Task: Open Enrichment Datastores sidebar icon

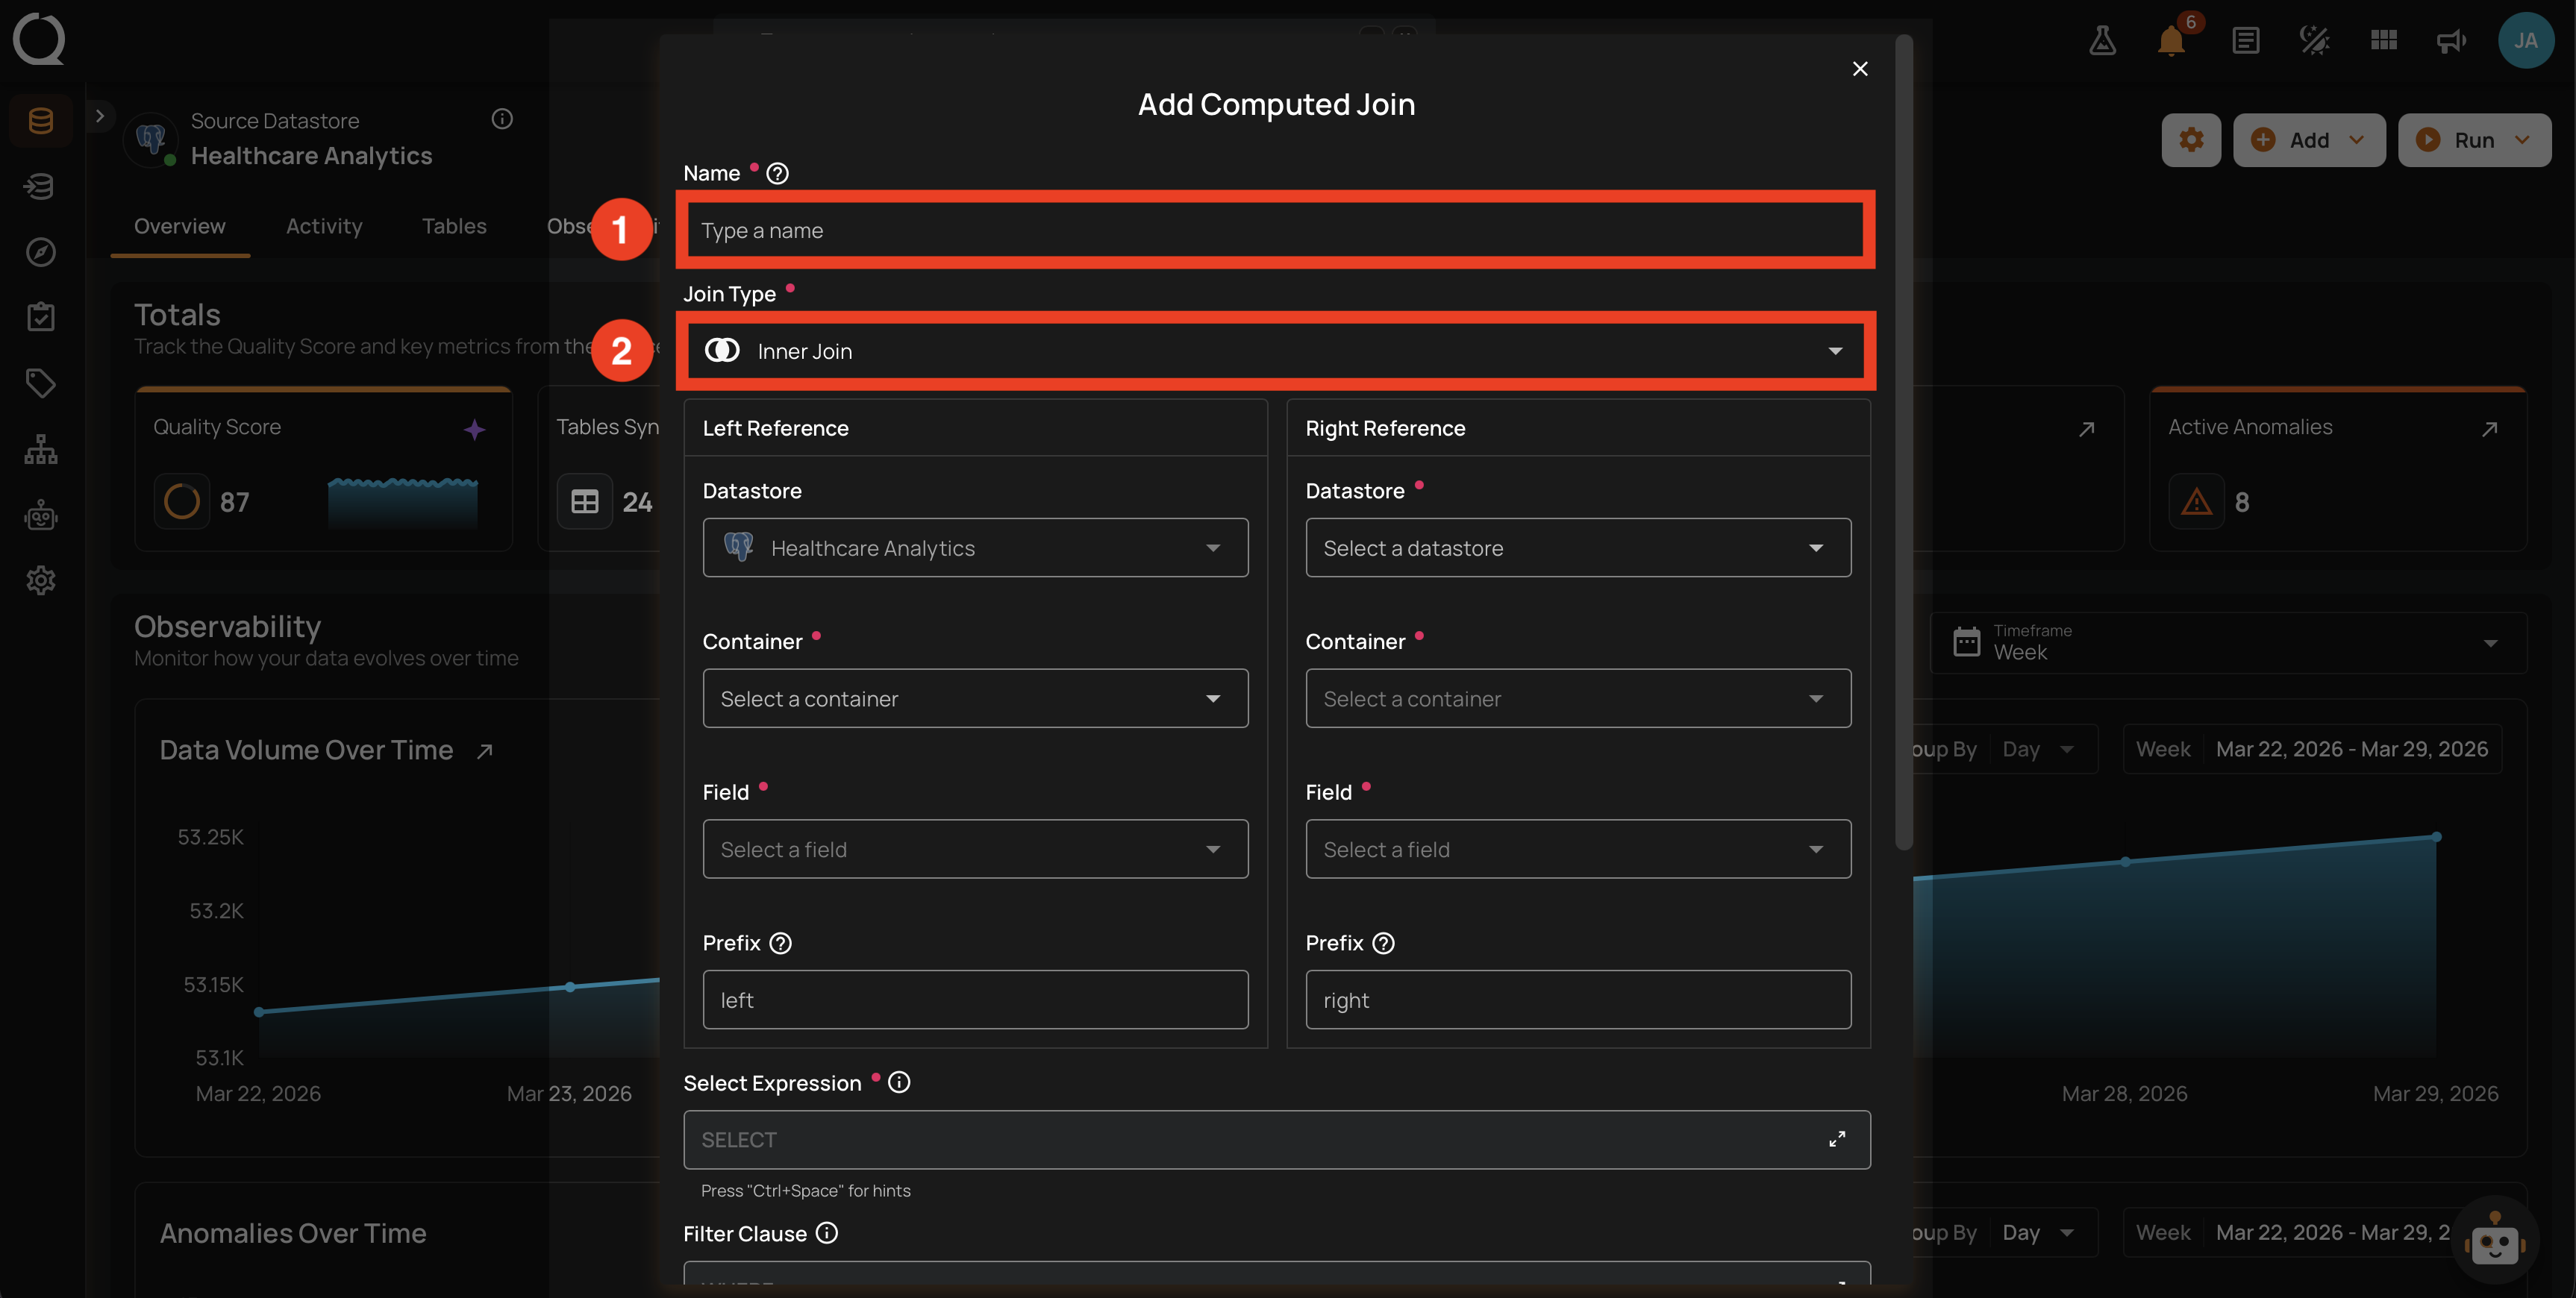Action: (41, 187)
